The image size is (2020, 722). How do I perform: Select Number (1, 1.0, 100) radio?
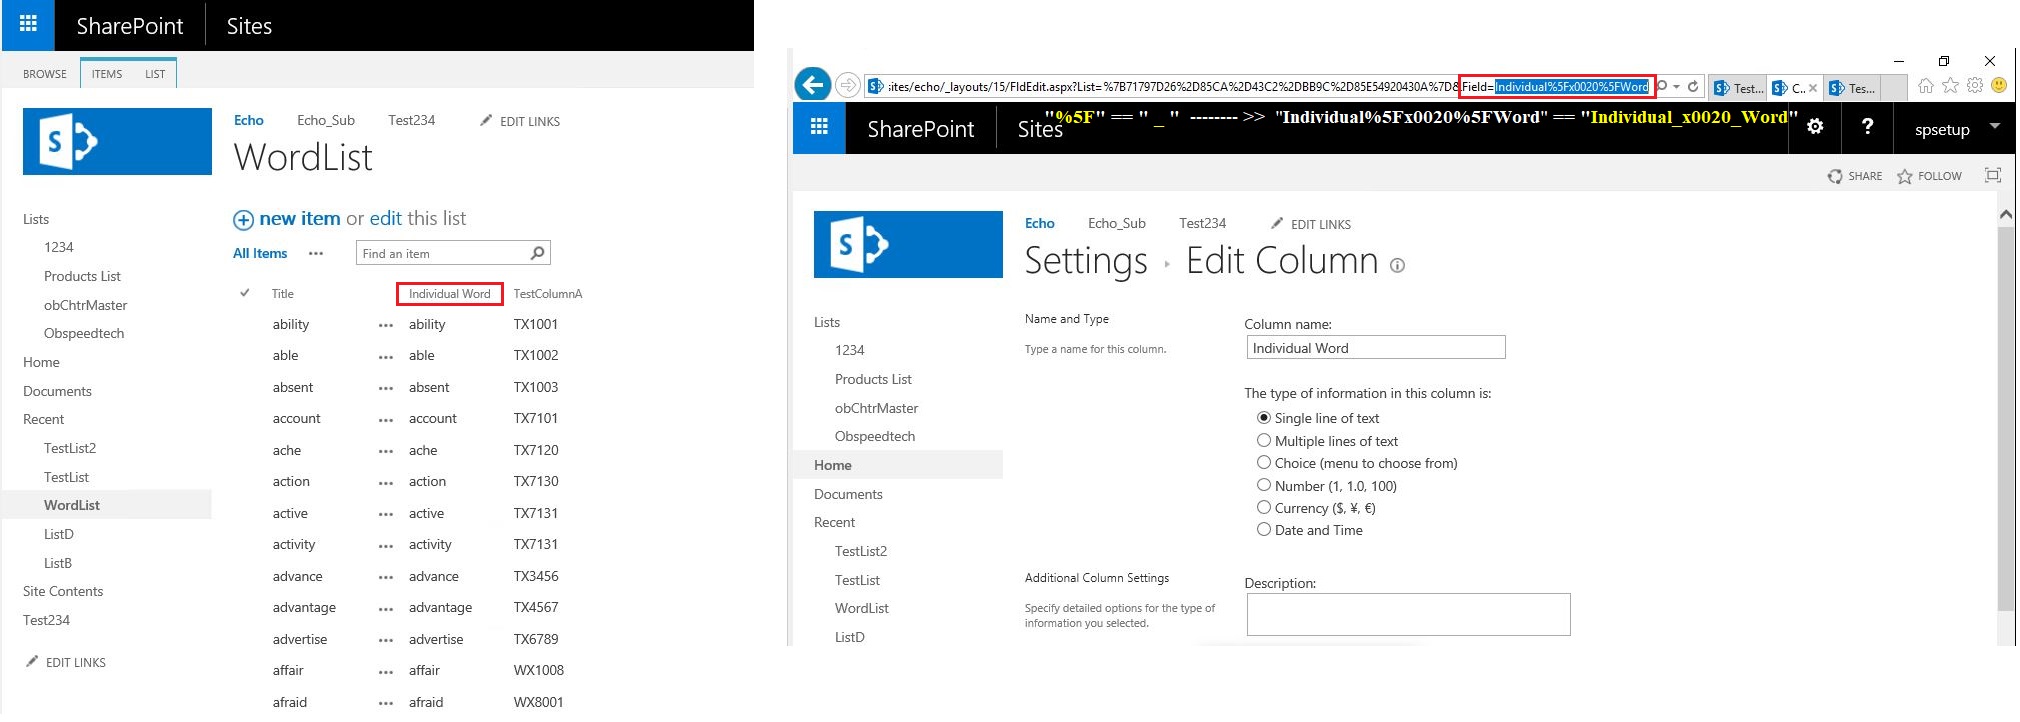pyautogui.click(x=1264, y=485)
